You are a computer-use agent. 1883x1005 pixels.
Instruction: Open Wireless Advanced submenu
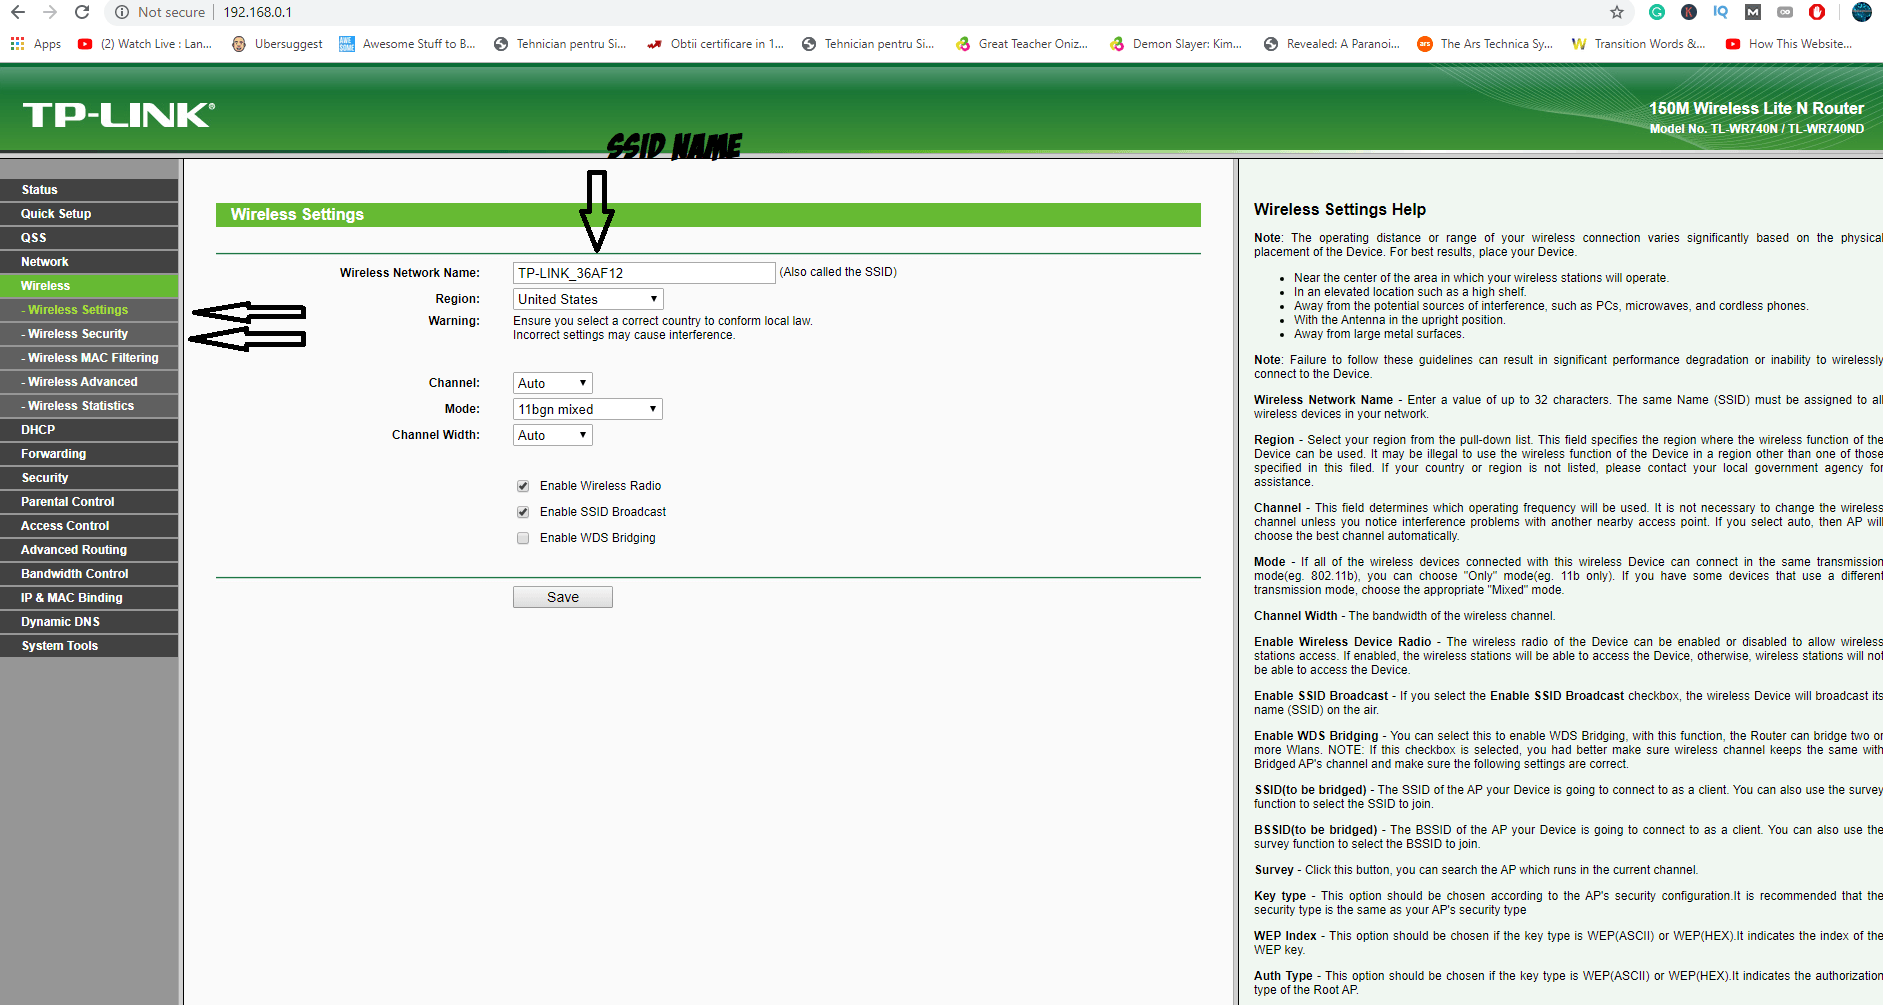coord(89,382)
